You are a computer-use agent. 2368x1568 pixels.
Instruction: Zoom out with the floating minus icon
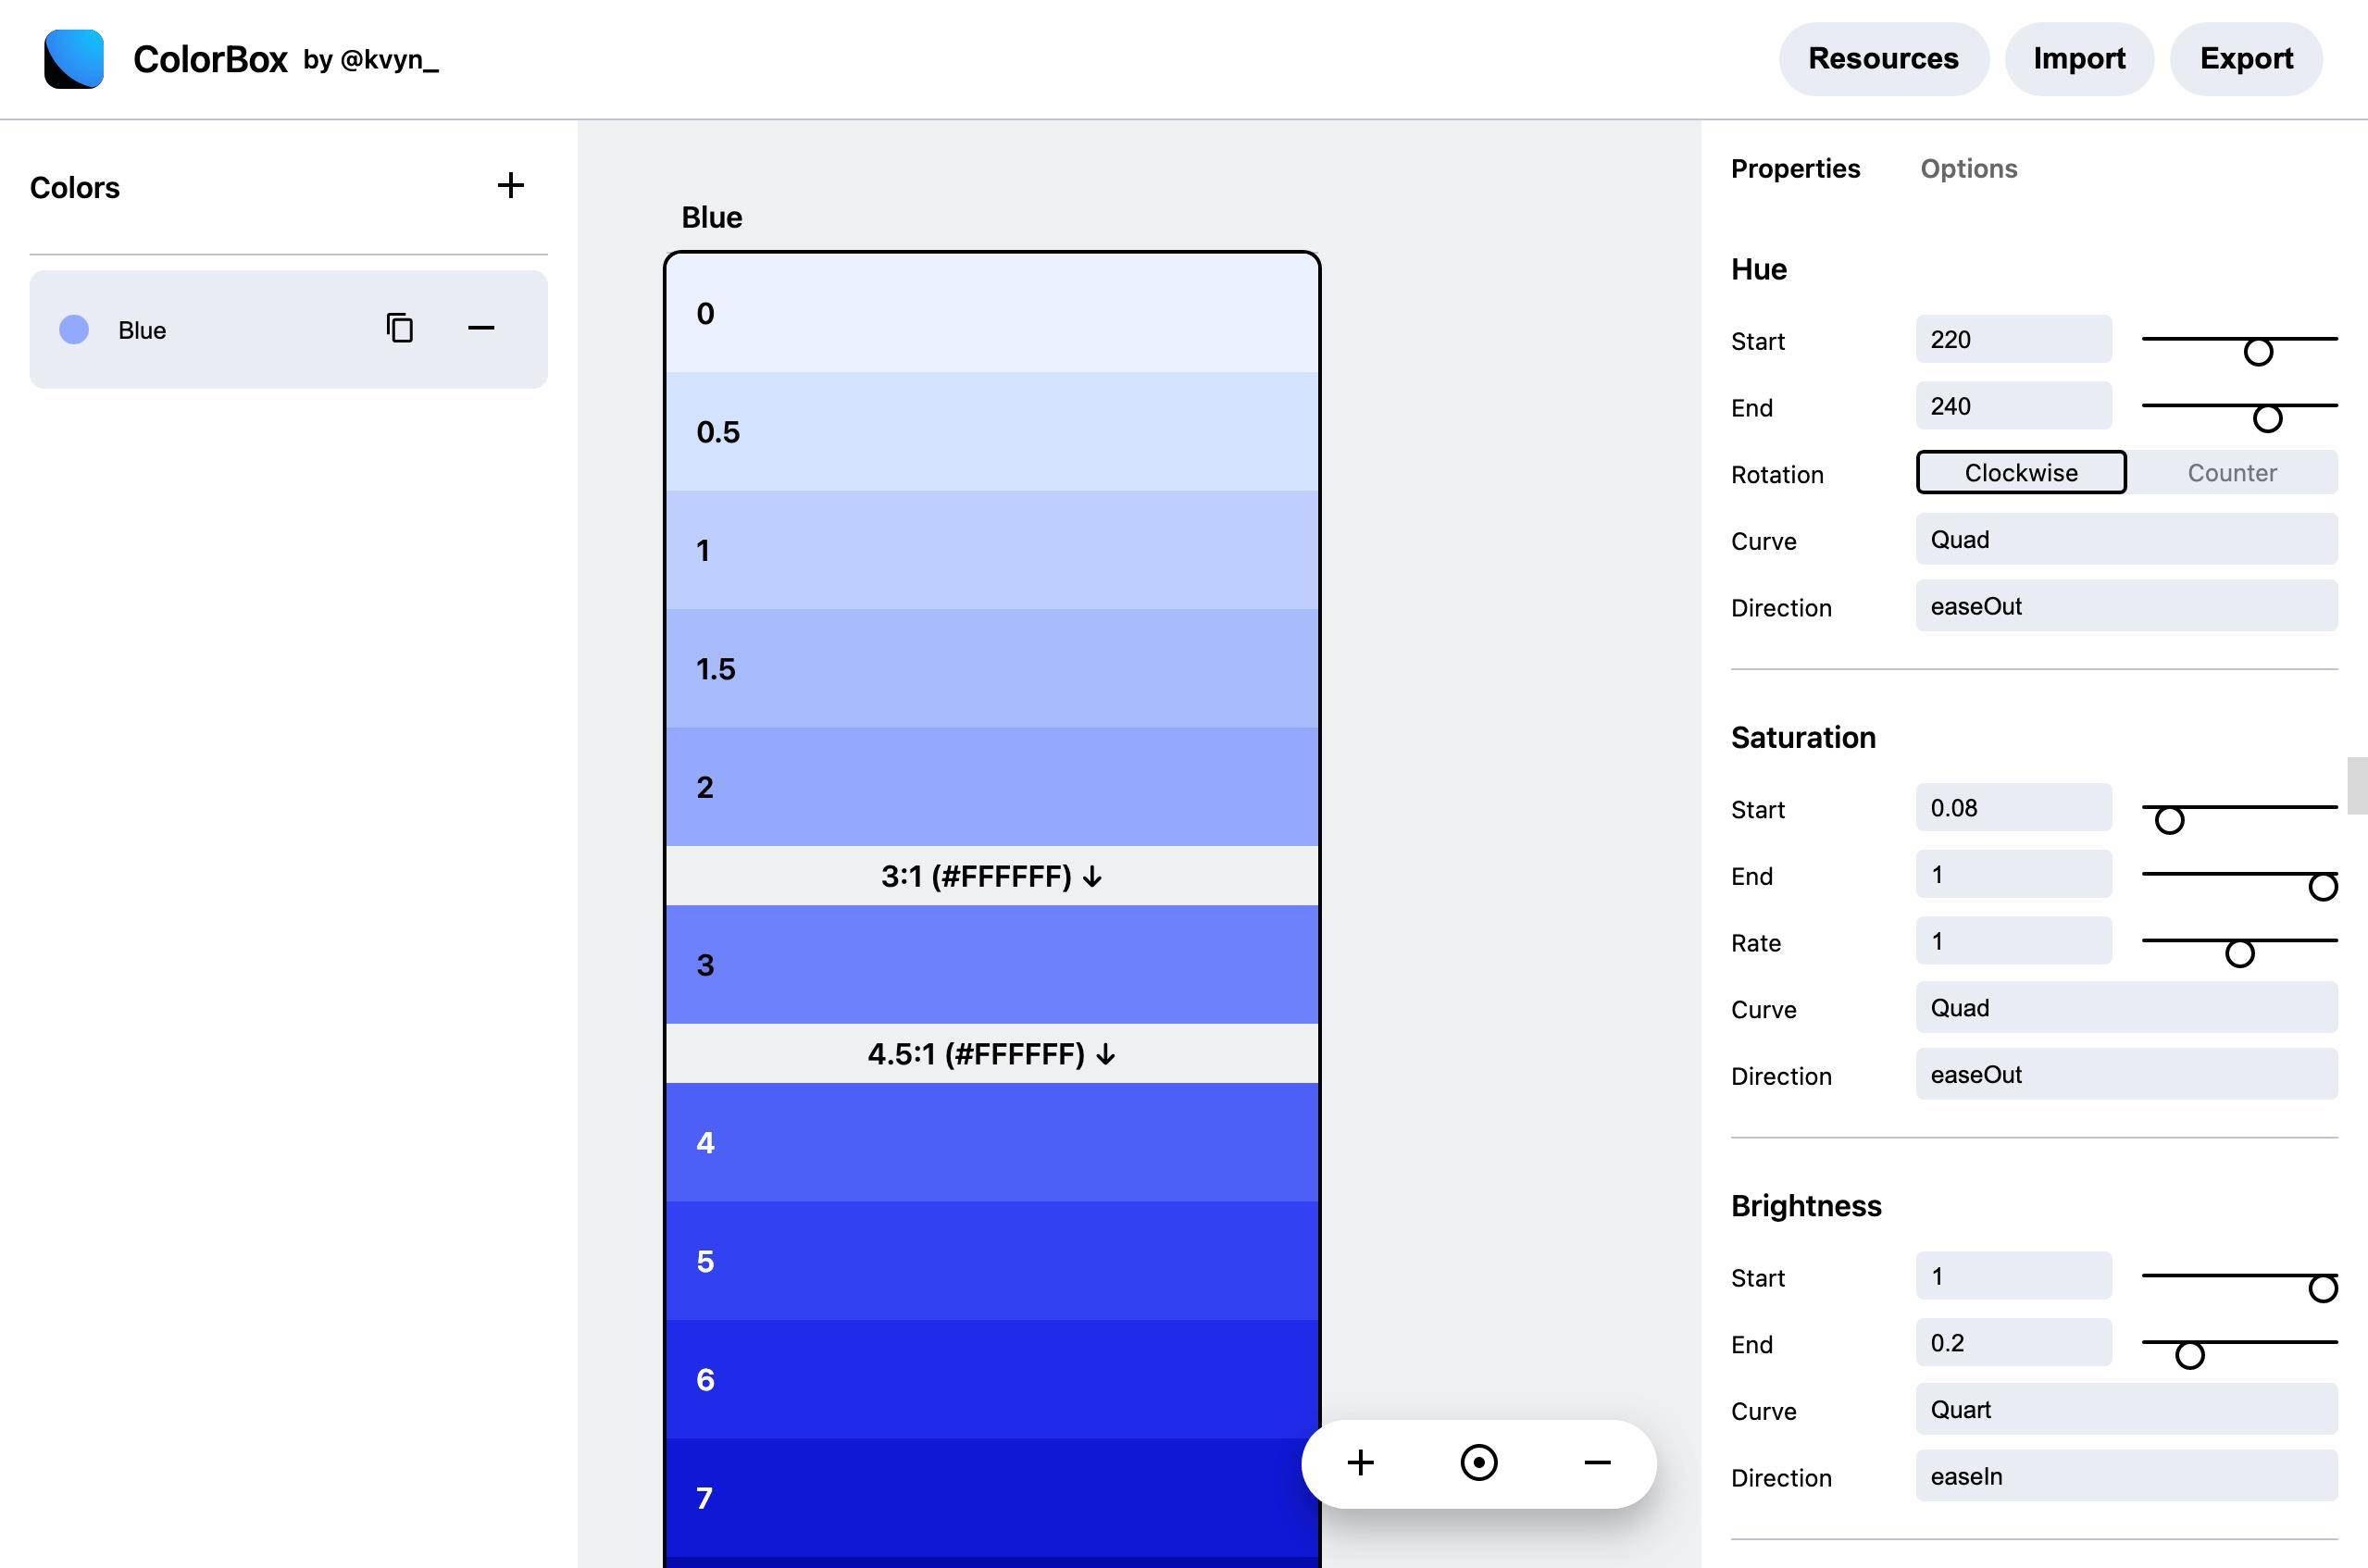pyautogui.click(x=1597, y=1463)
